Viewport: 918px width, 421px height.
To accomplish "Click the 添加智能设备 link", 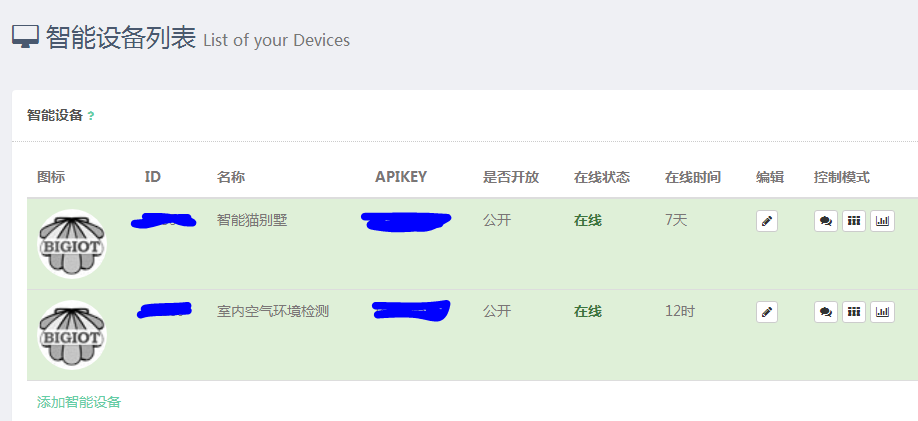I will coord(78,402).
